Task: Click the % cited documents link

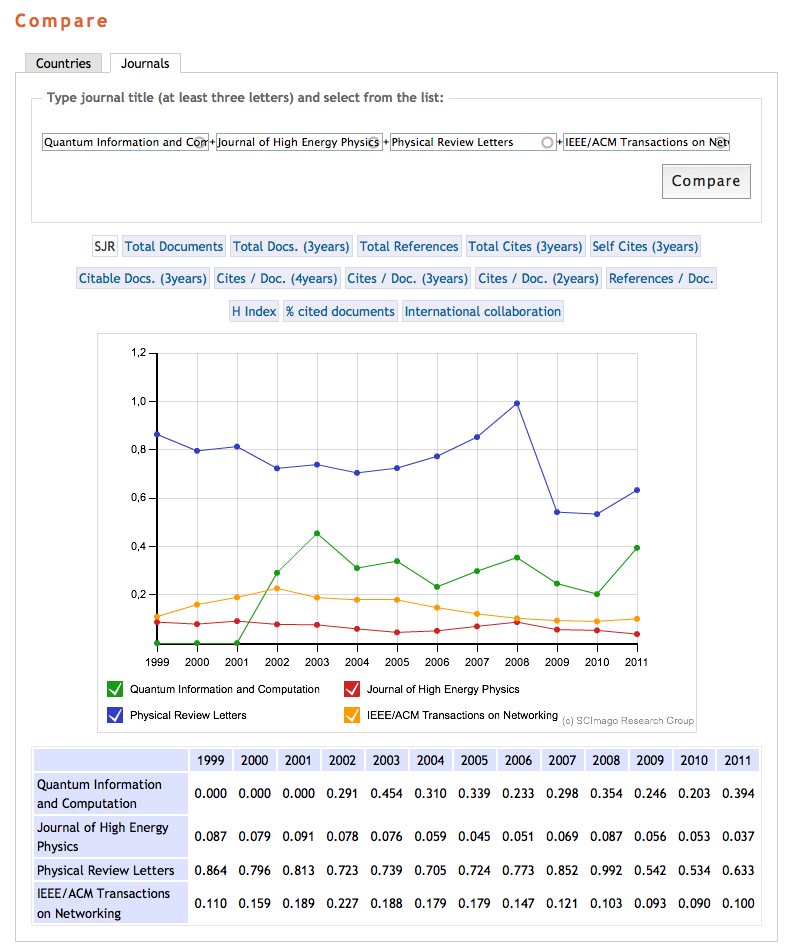Action: (340, 311)
